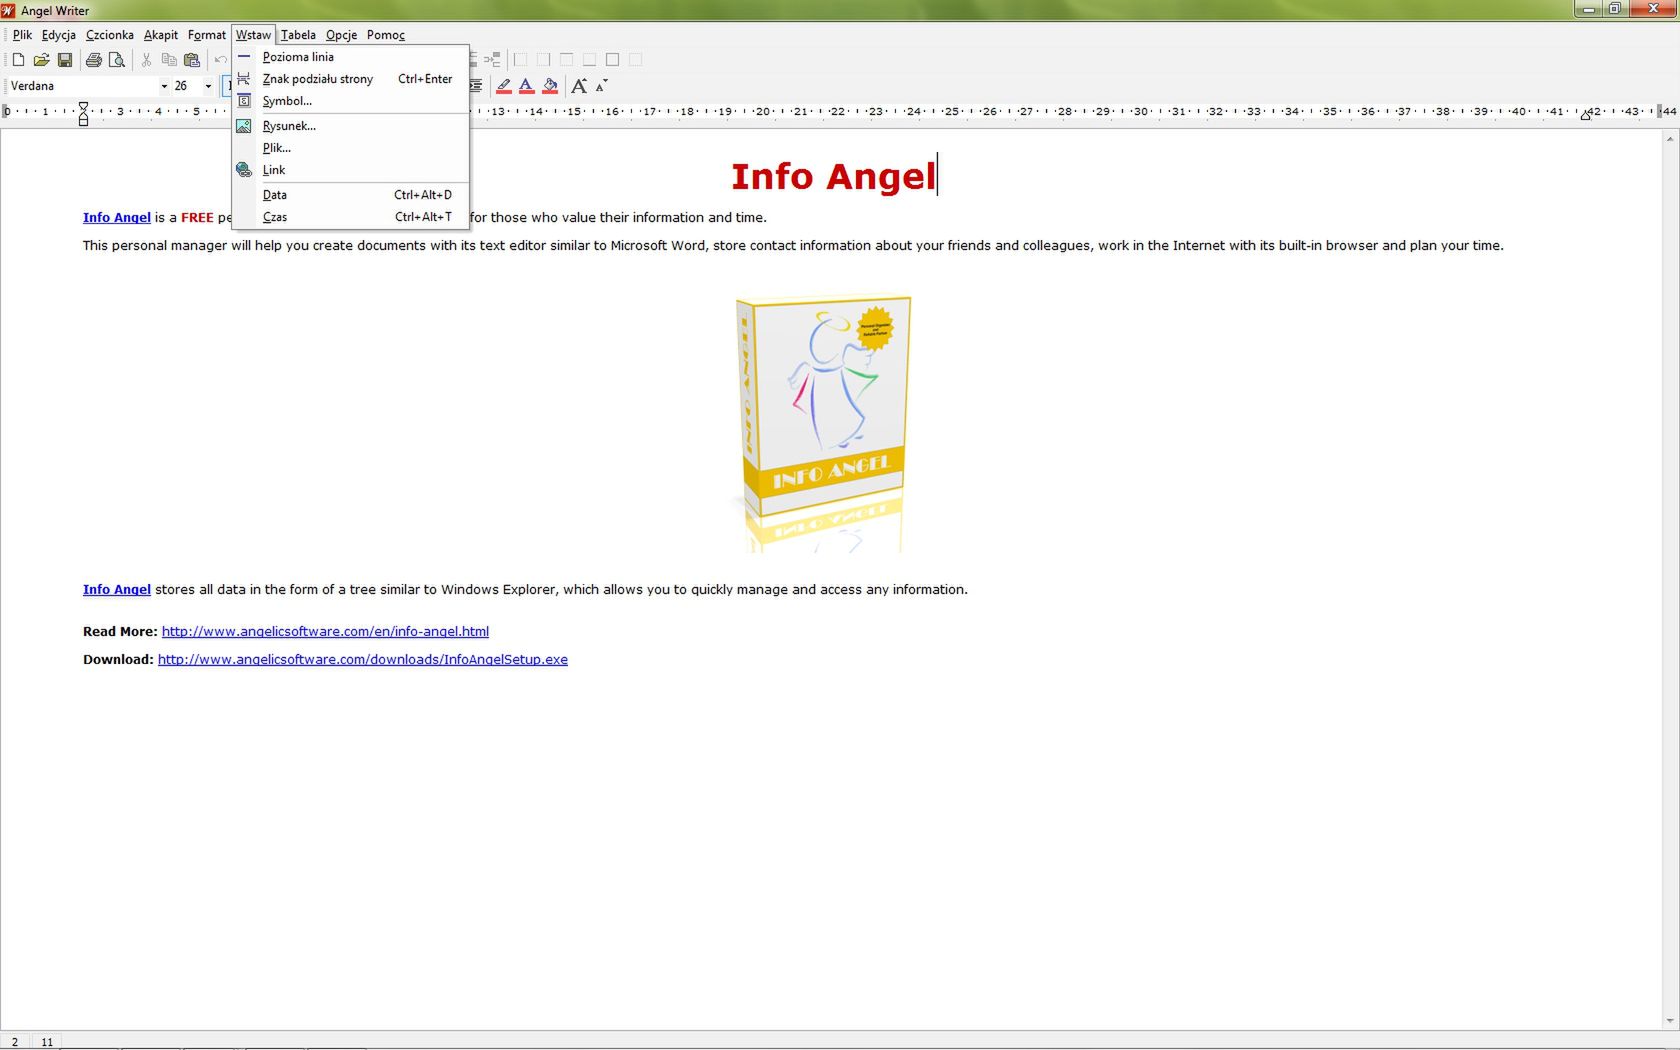The width and height of the screenshot is (1680, 1050).
Task: Follow Info Angel link above Read More
Action: (117, 589)
